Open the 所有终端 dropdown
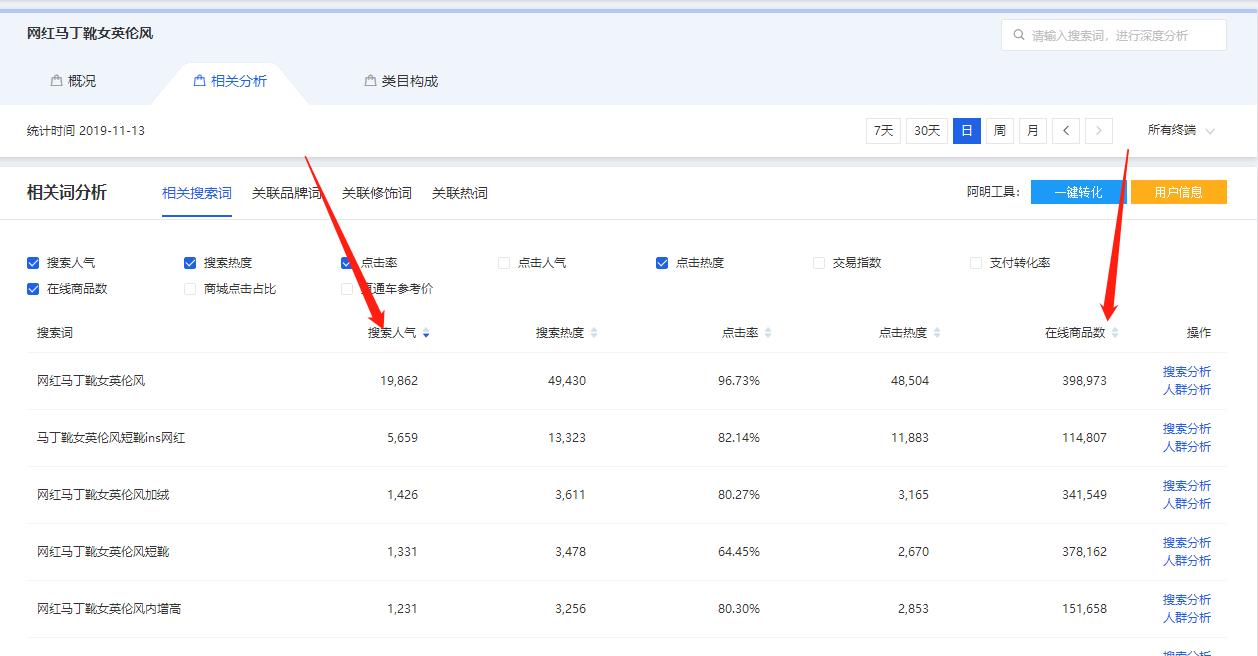The height and width of the screenshot is (656, 1258). click(1182, 130)
